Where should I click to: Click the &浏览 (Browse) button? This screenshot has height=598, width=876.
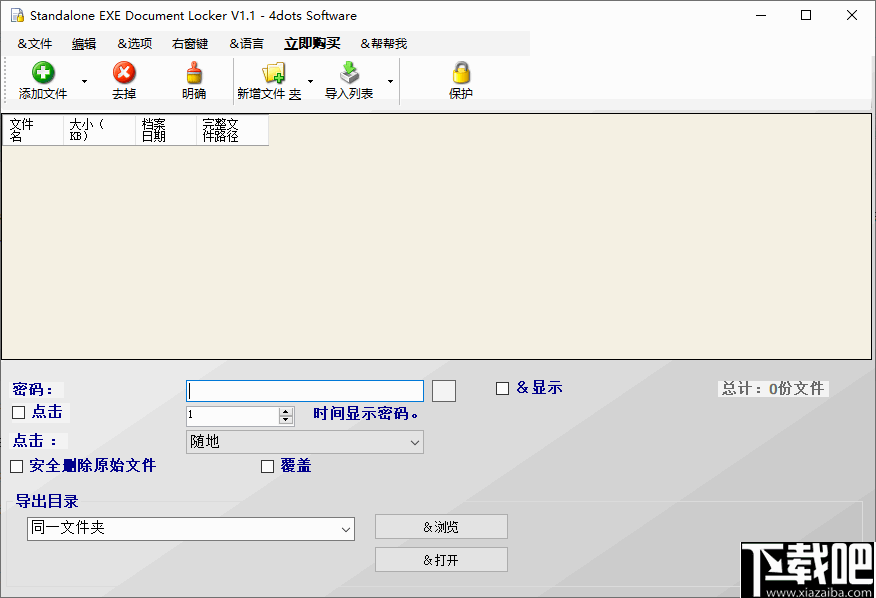(x=440, y=526)
